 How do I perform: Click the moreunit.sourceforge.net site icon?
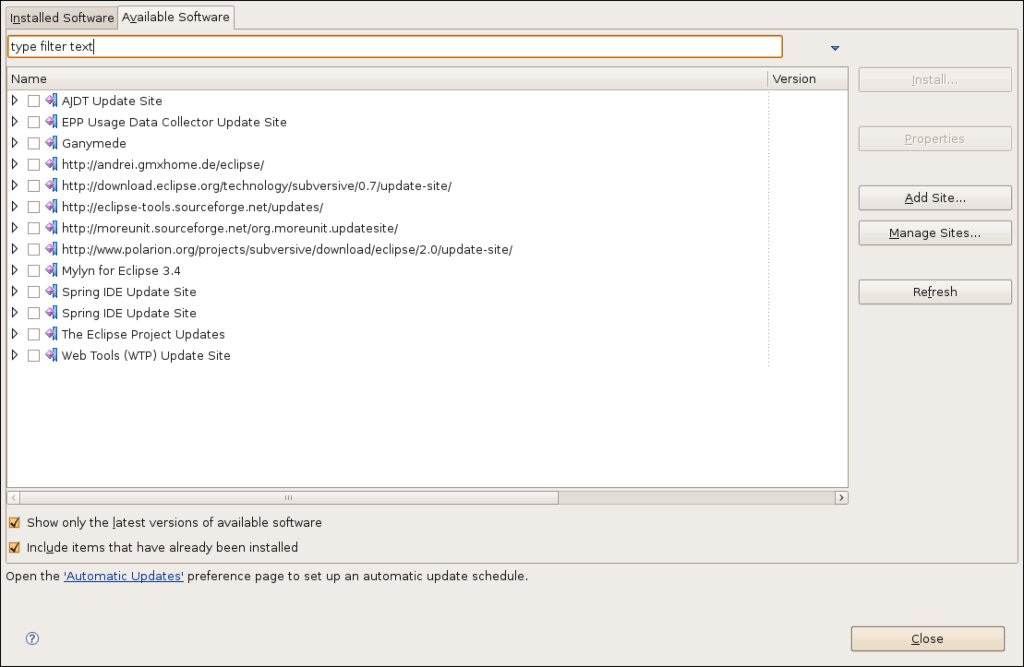[51, 228]
